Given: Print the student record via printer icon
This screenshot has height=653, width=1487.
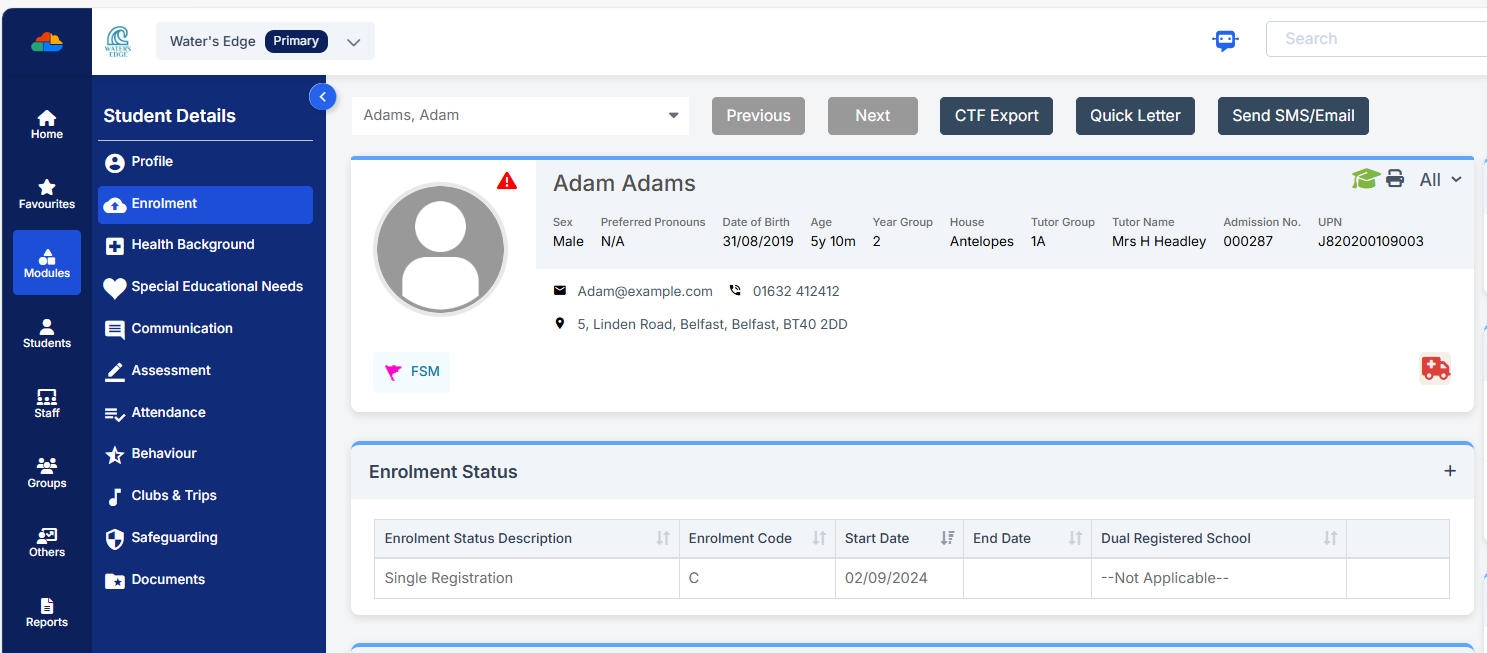Looking at the screenshot, I should [x=1395, y=179].
